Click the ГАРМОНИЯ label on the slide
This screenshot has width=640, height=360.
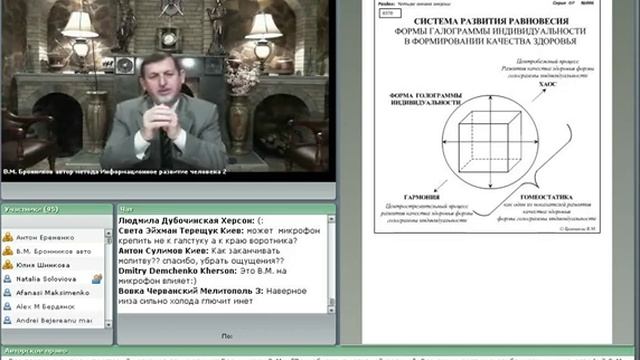[422, 197]
